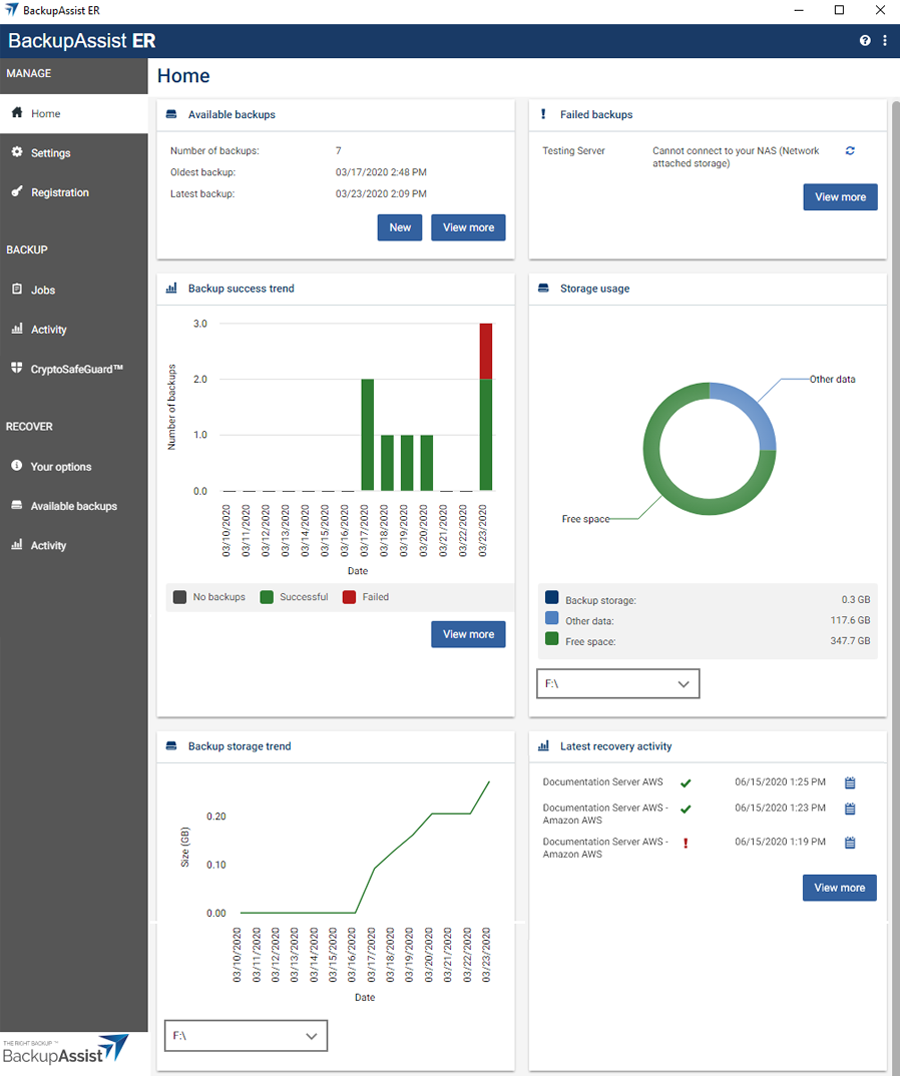Click the red failed bar for 03/23/2020
The image size is (900, 1076).
[486, 351]
